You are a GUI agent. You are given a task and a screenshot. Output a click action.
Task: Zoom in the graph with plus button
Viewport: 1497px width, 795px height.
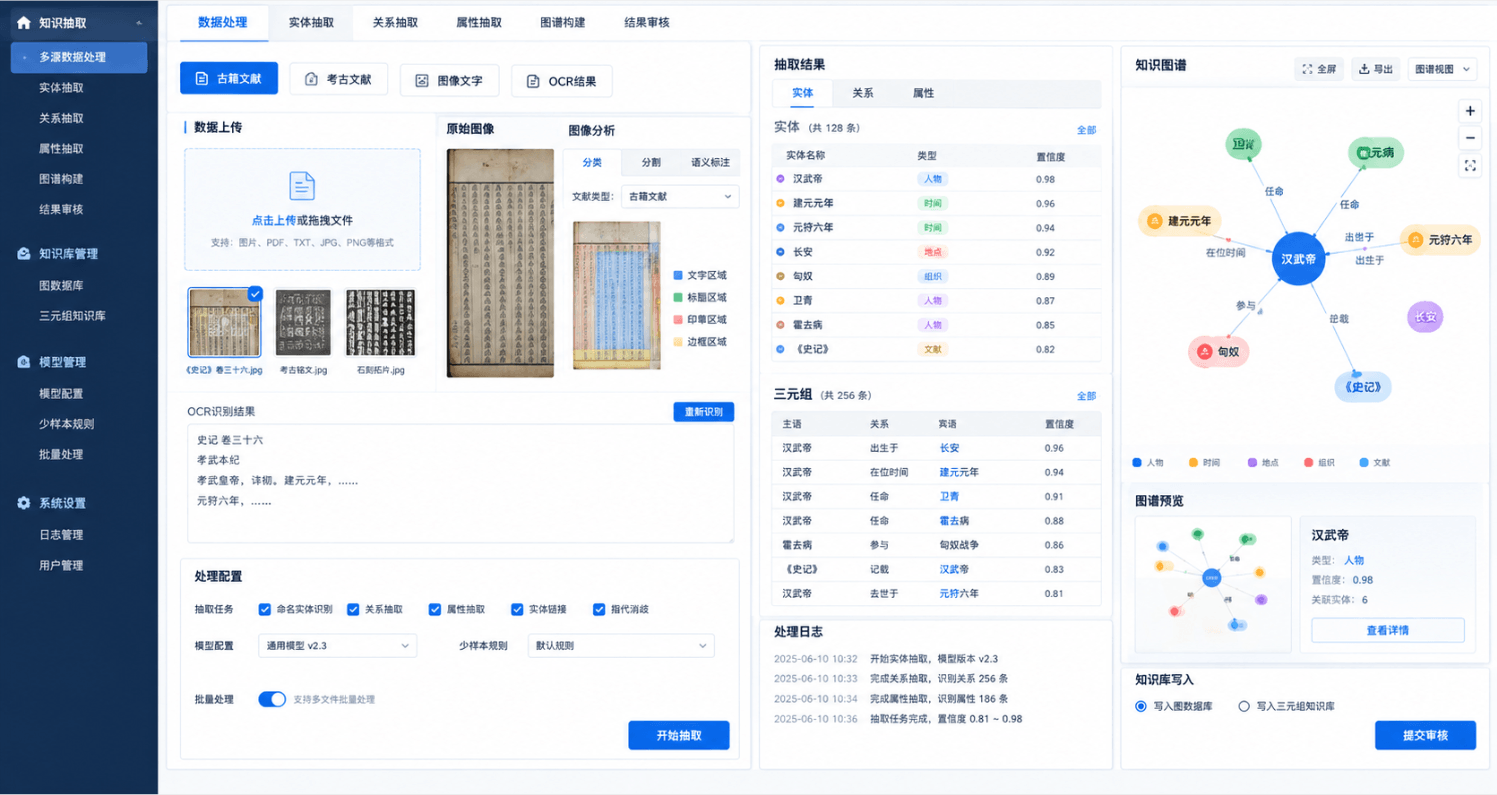[1470, 111]
